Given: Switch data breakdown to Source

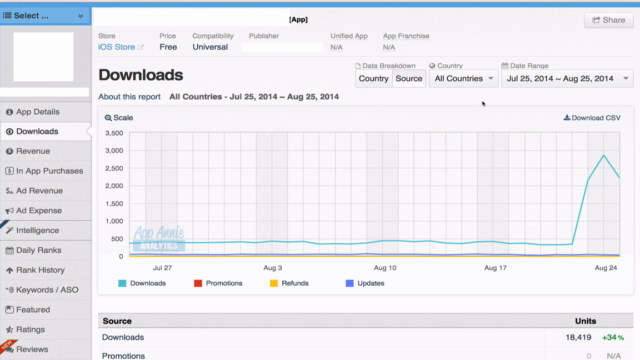Looking at the screenshot, I should [x=409, y=78].
